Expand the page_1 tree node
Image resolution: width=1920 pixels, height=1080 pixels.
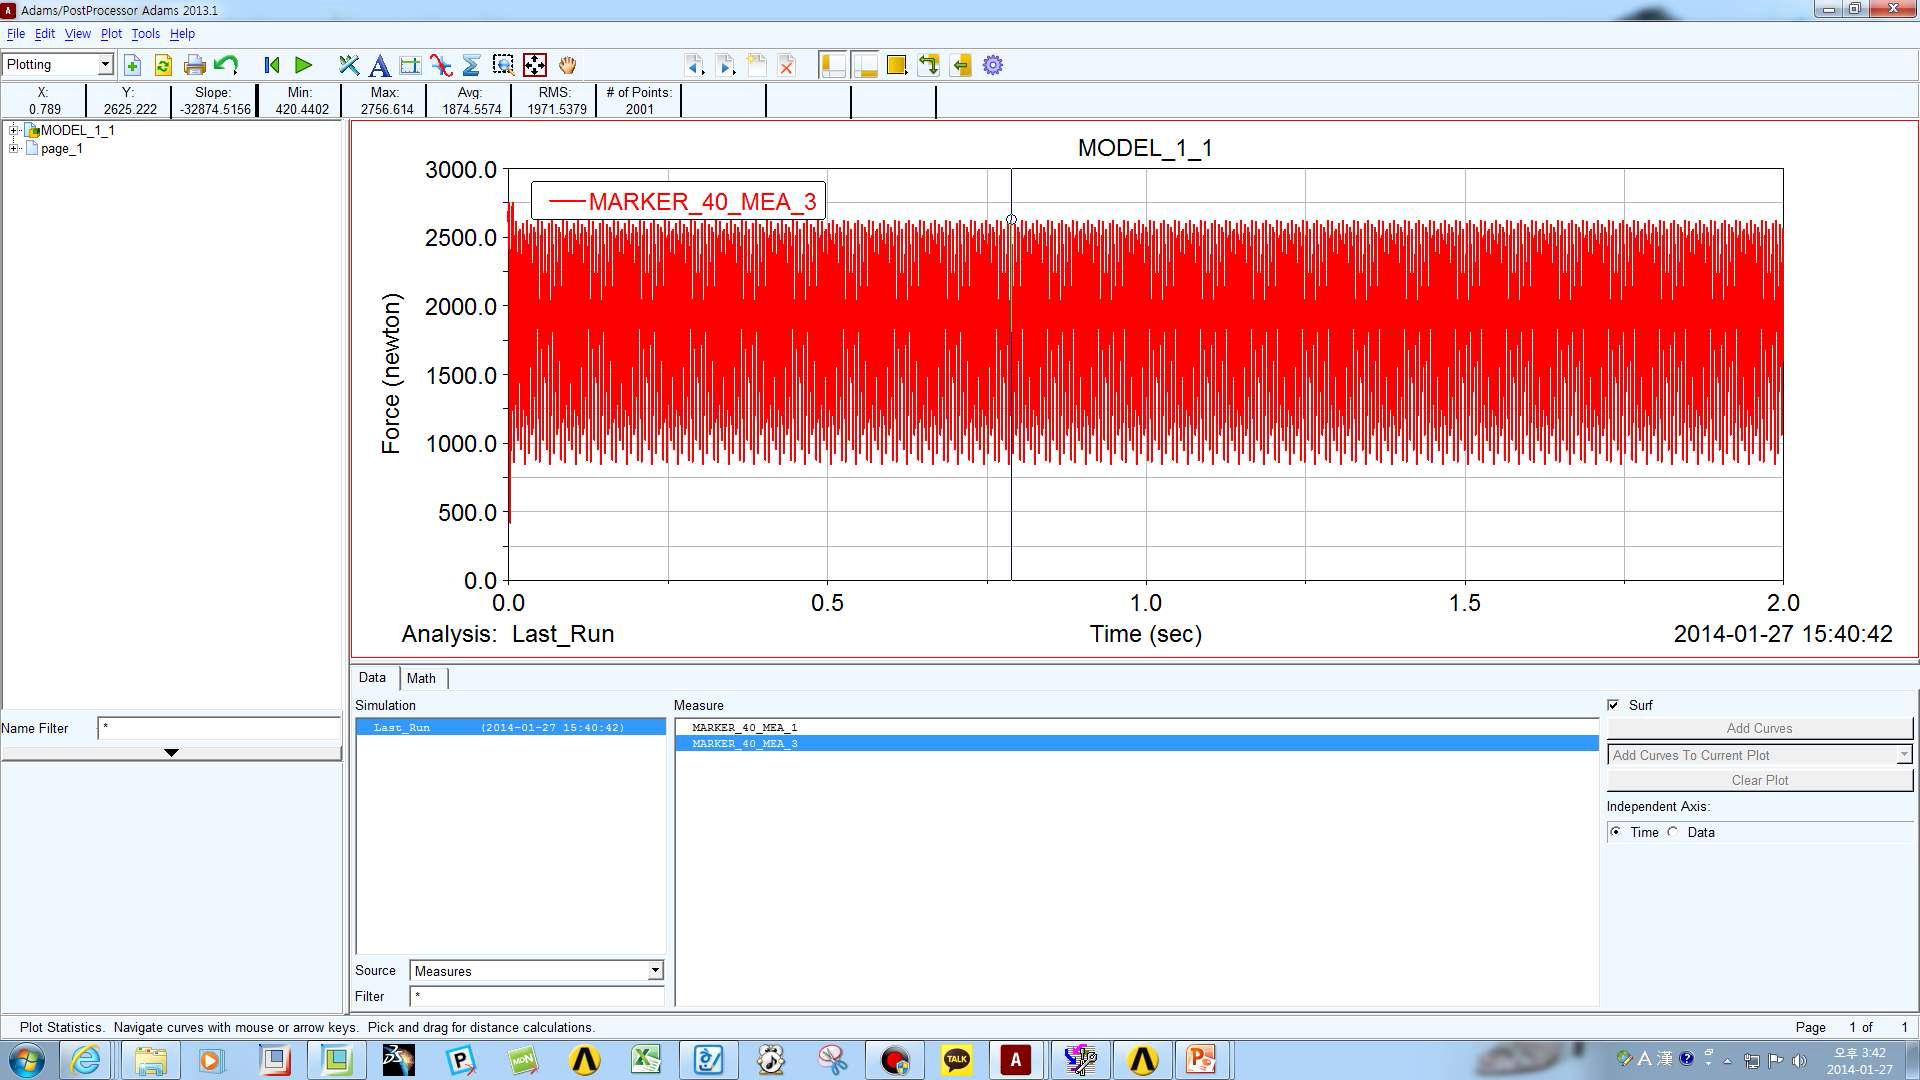point(14,148)
